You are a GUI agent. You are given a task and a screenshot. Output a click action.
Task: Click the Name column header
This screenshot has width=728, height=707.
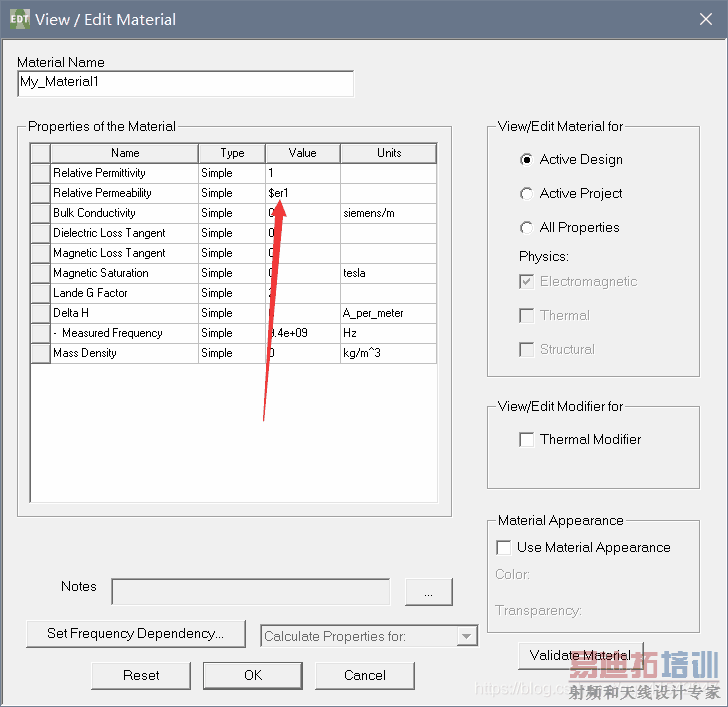click(x=125, y=153)
